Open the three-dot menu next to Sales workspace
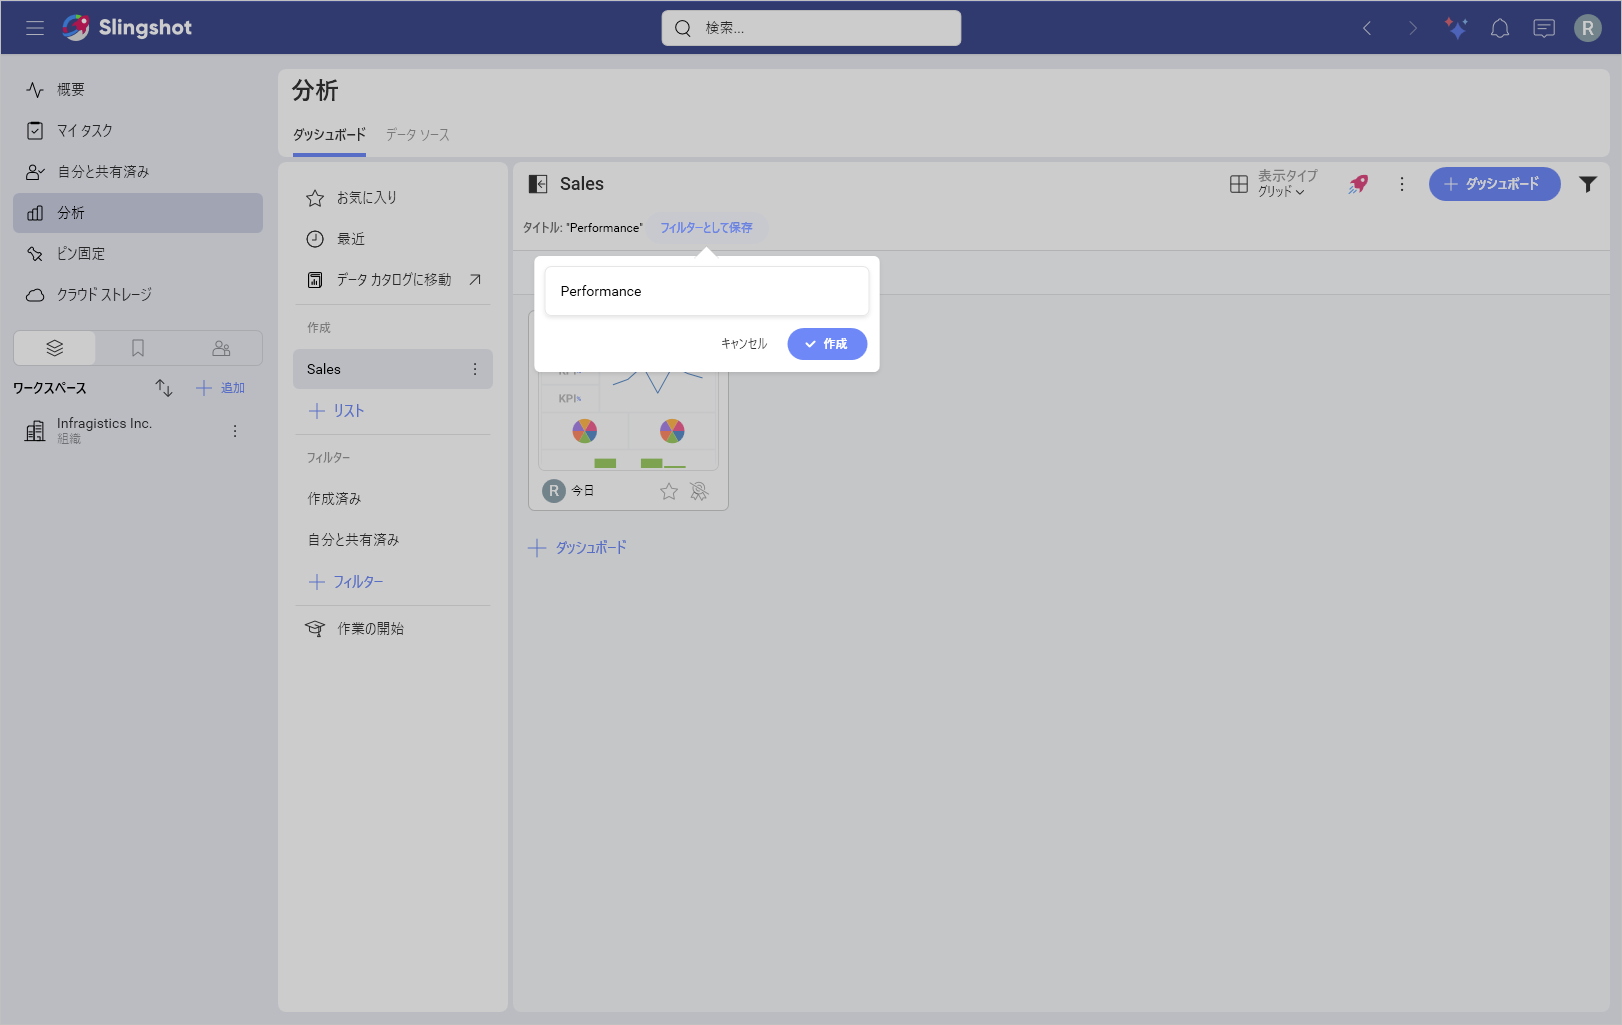Image resolution: width=1622 pixels, height=1025 pixels. pyautogui.click(x=474, y=369)
